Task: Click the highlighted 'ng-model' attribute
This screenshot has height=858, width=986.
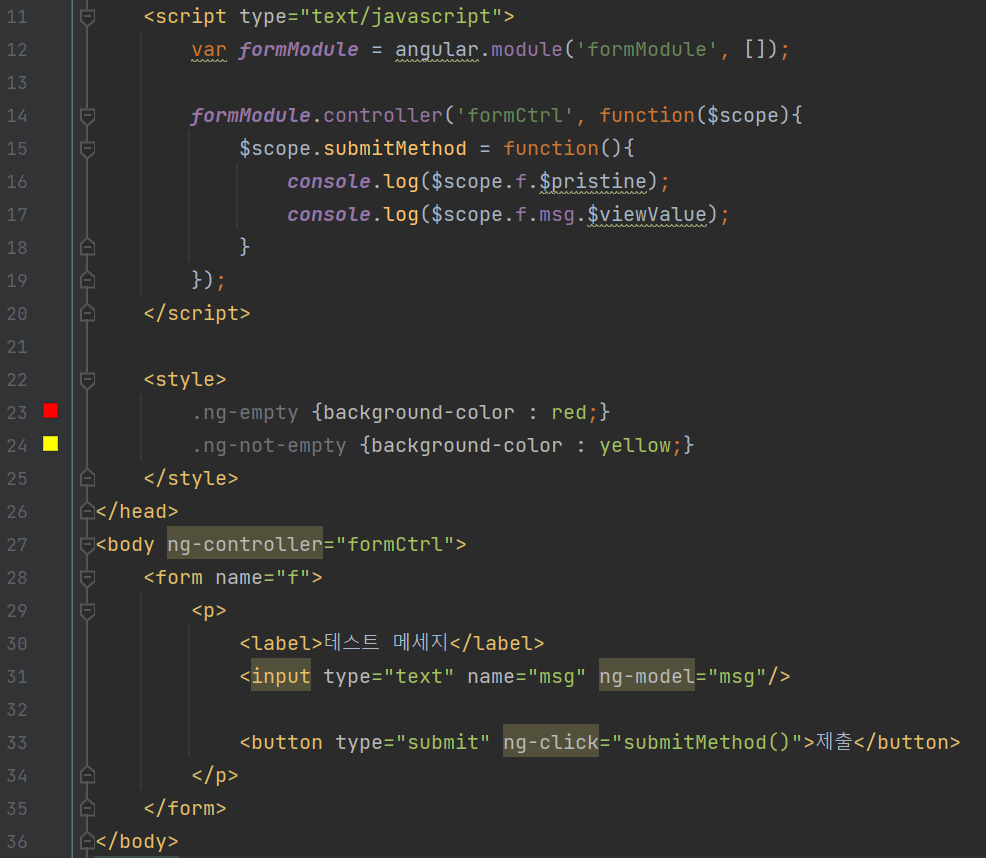Action: pyautogui.click(x=646, y=676)
